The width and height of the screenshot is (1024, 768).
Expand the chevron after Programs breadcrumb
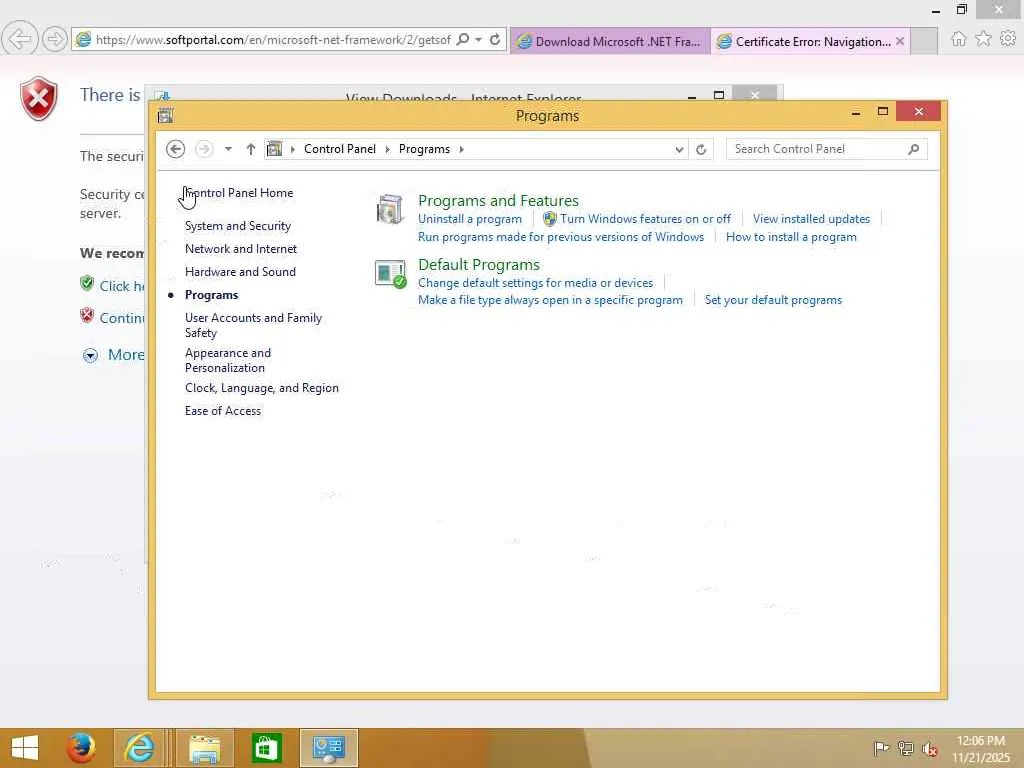[462, 149]
